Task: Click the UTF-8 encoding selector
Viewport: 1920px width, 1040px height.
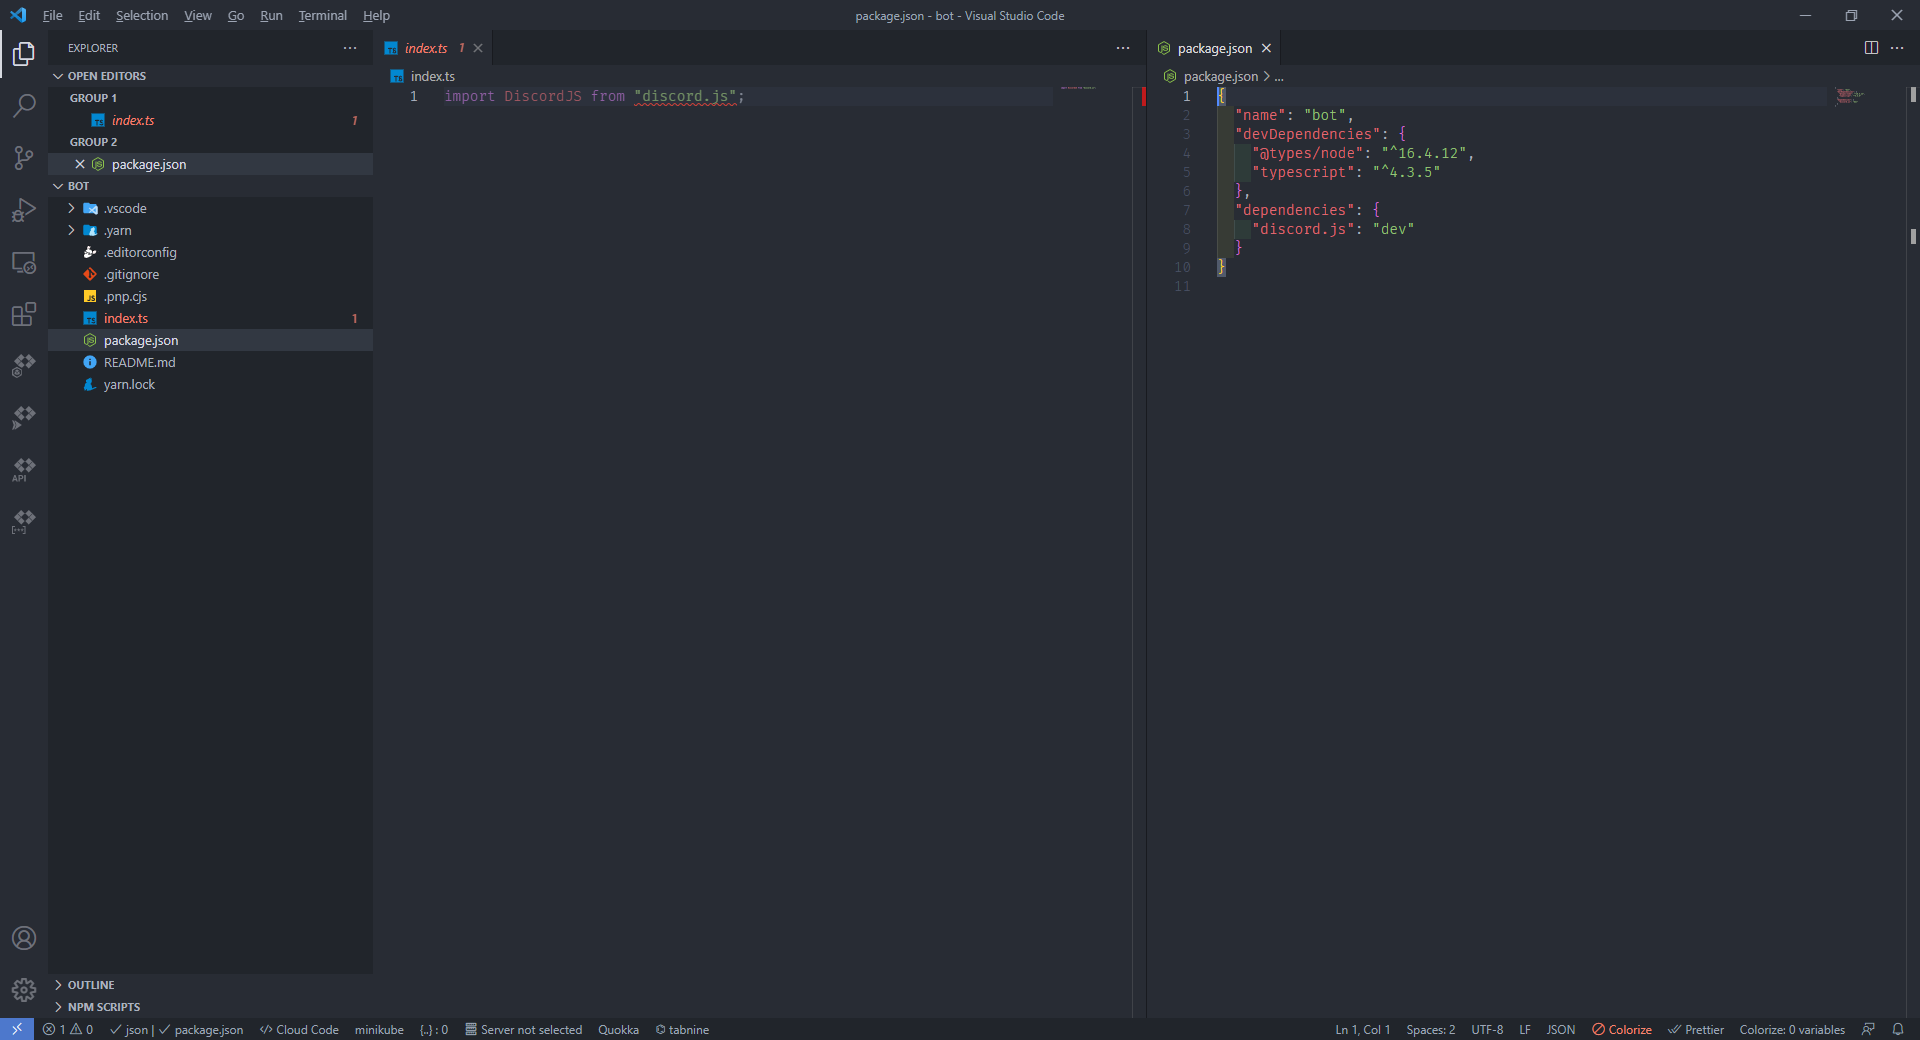Action: pyautogui.click(x=1487, y=1029)
